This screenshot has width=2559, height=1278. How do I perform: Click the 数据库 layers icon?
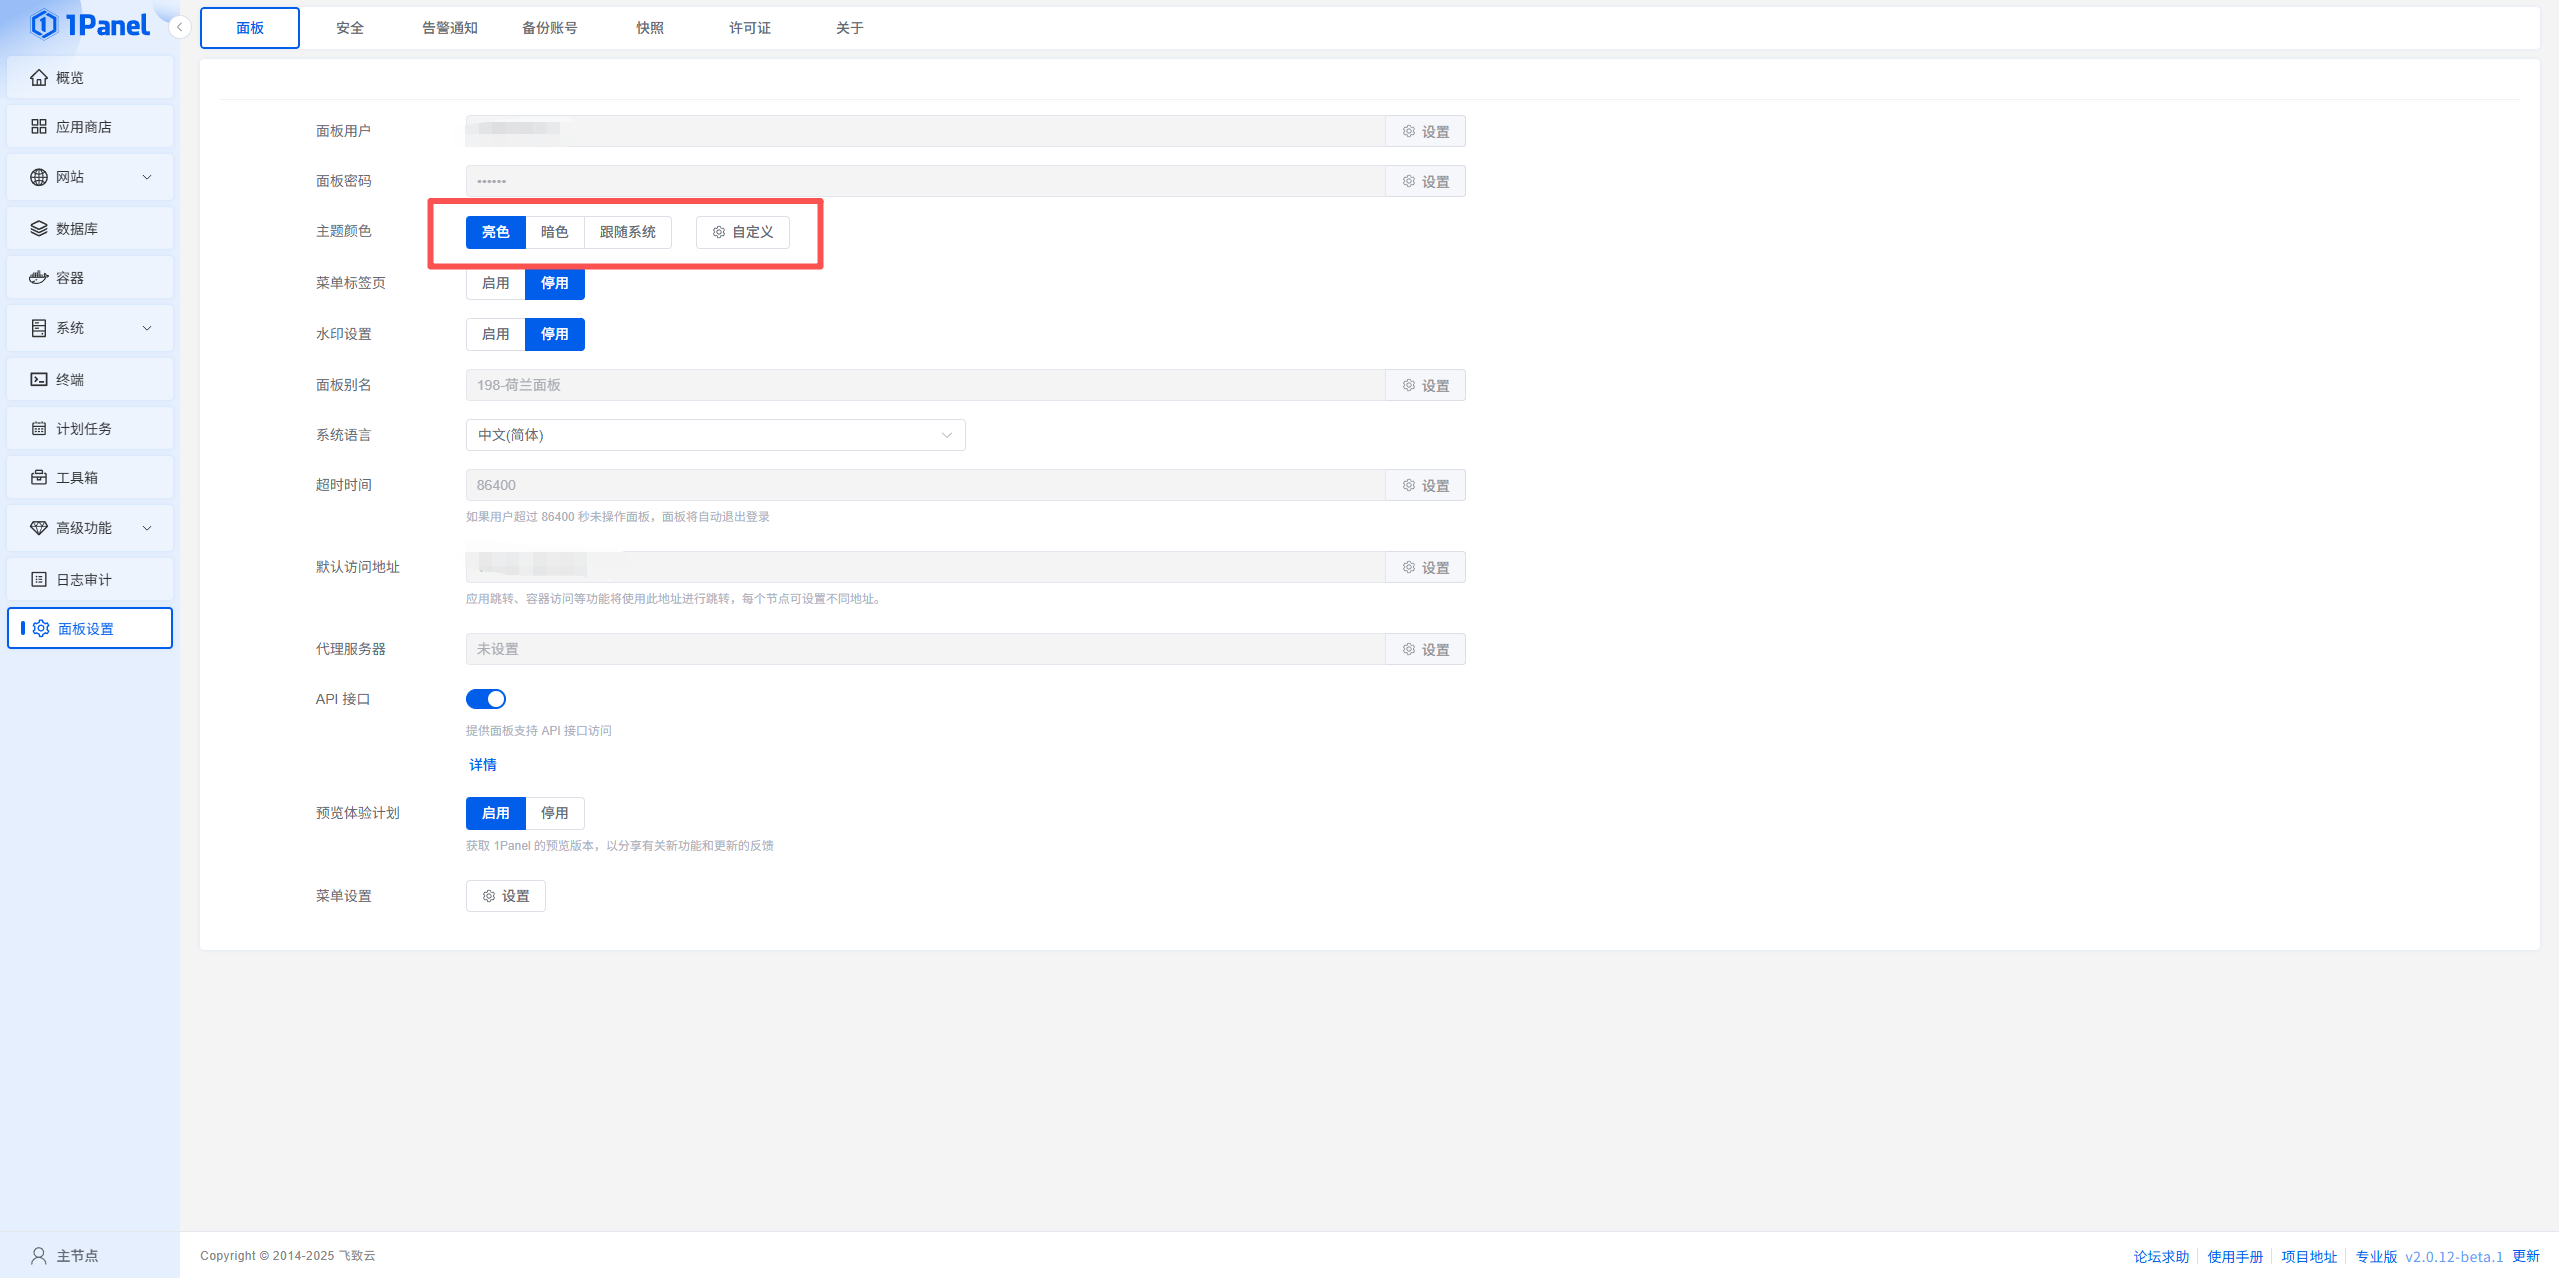[39, 229]
